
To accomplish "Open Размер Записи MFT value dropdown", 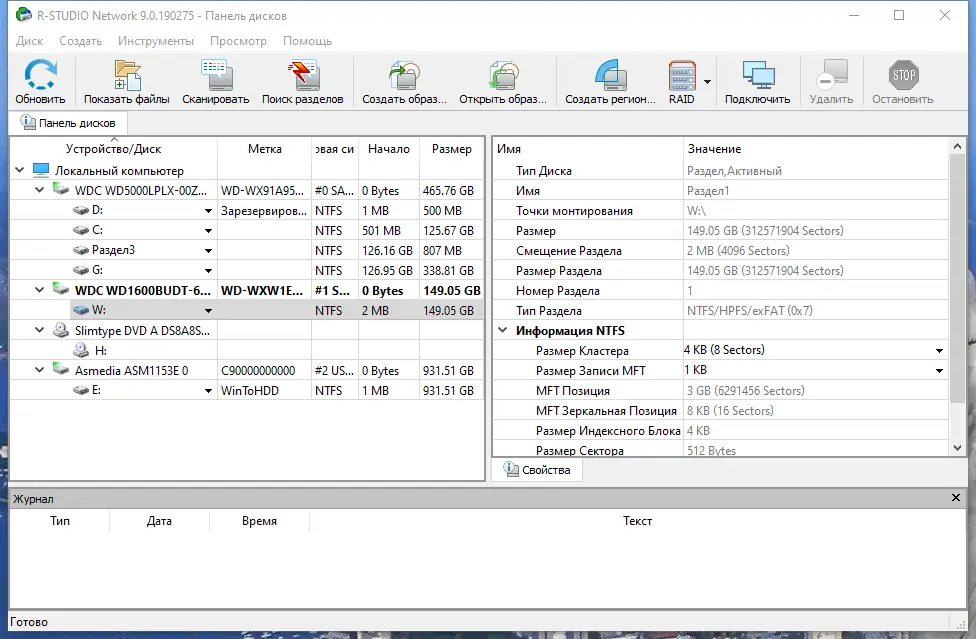I will (x=939, y=371).
